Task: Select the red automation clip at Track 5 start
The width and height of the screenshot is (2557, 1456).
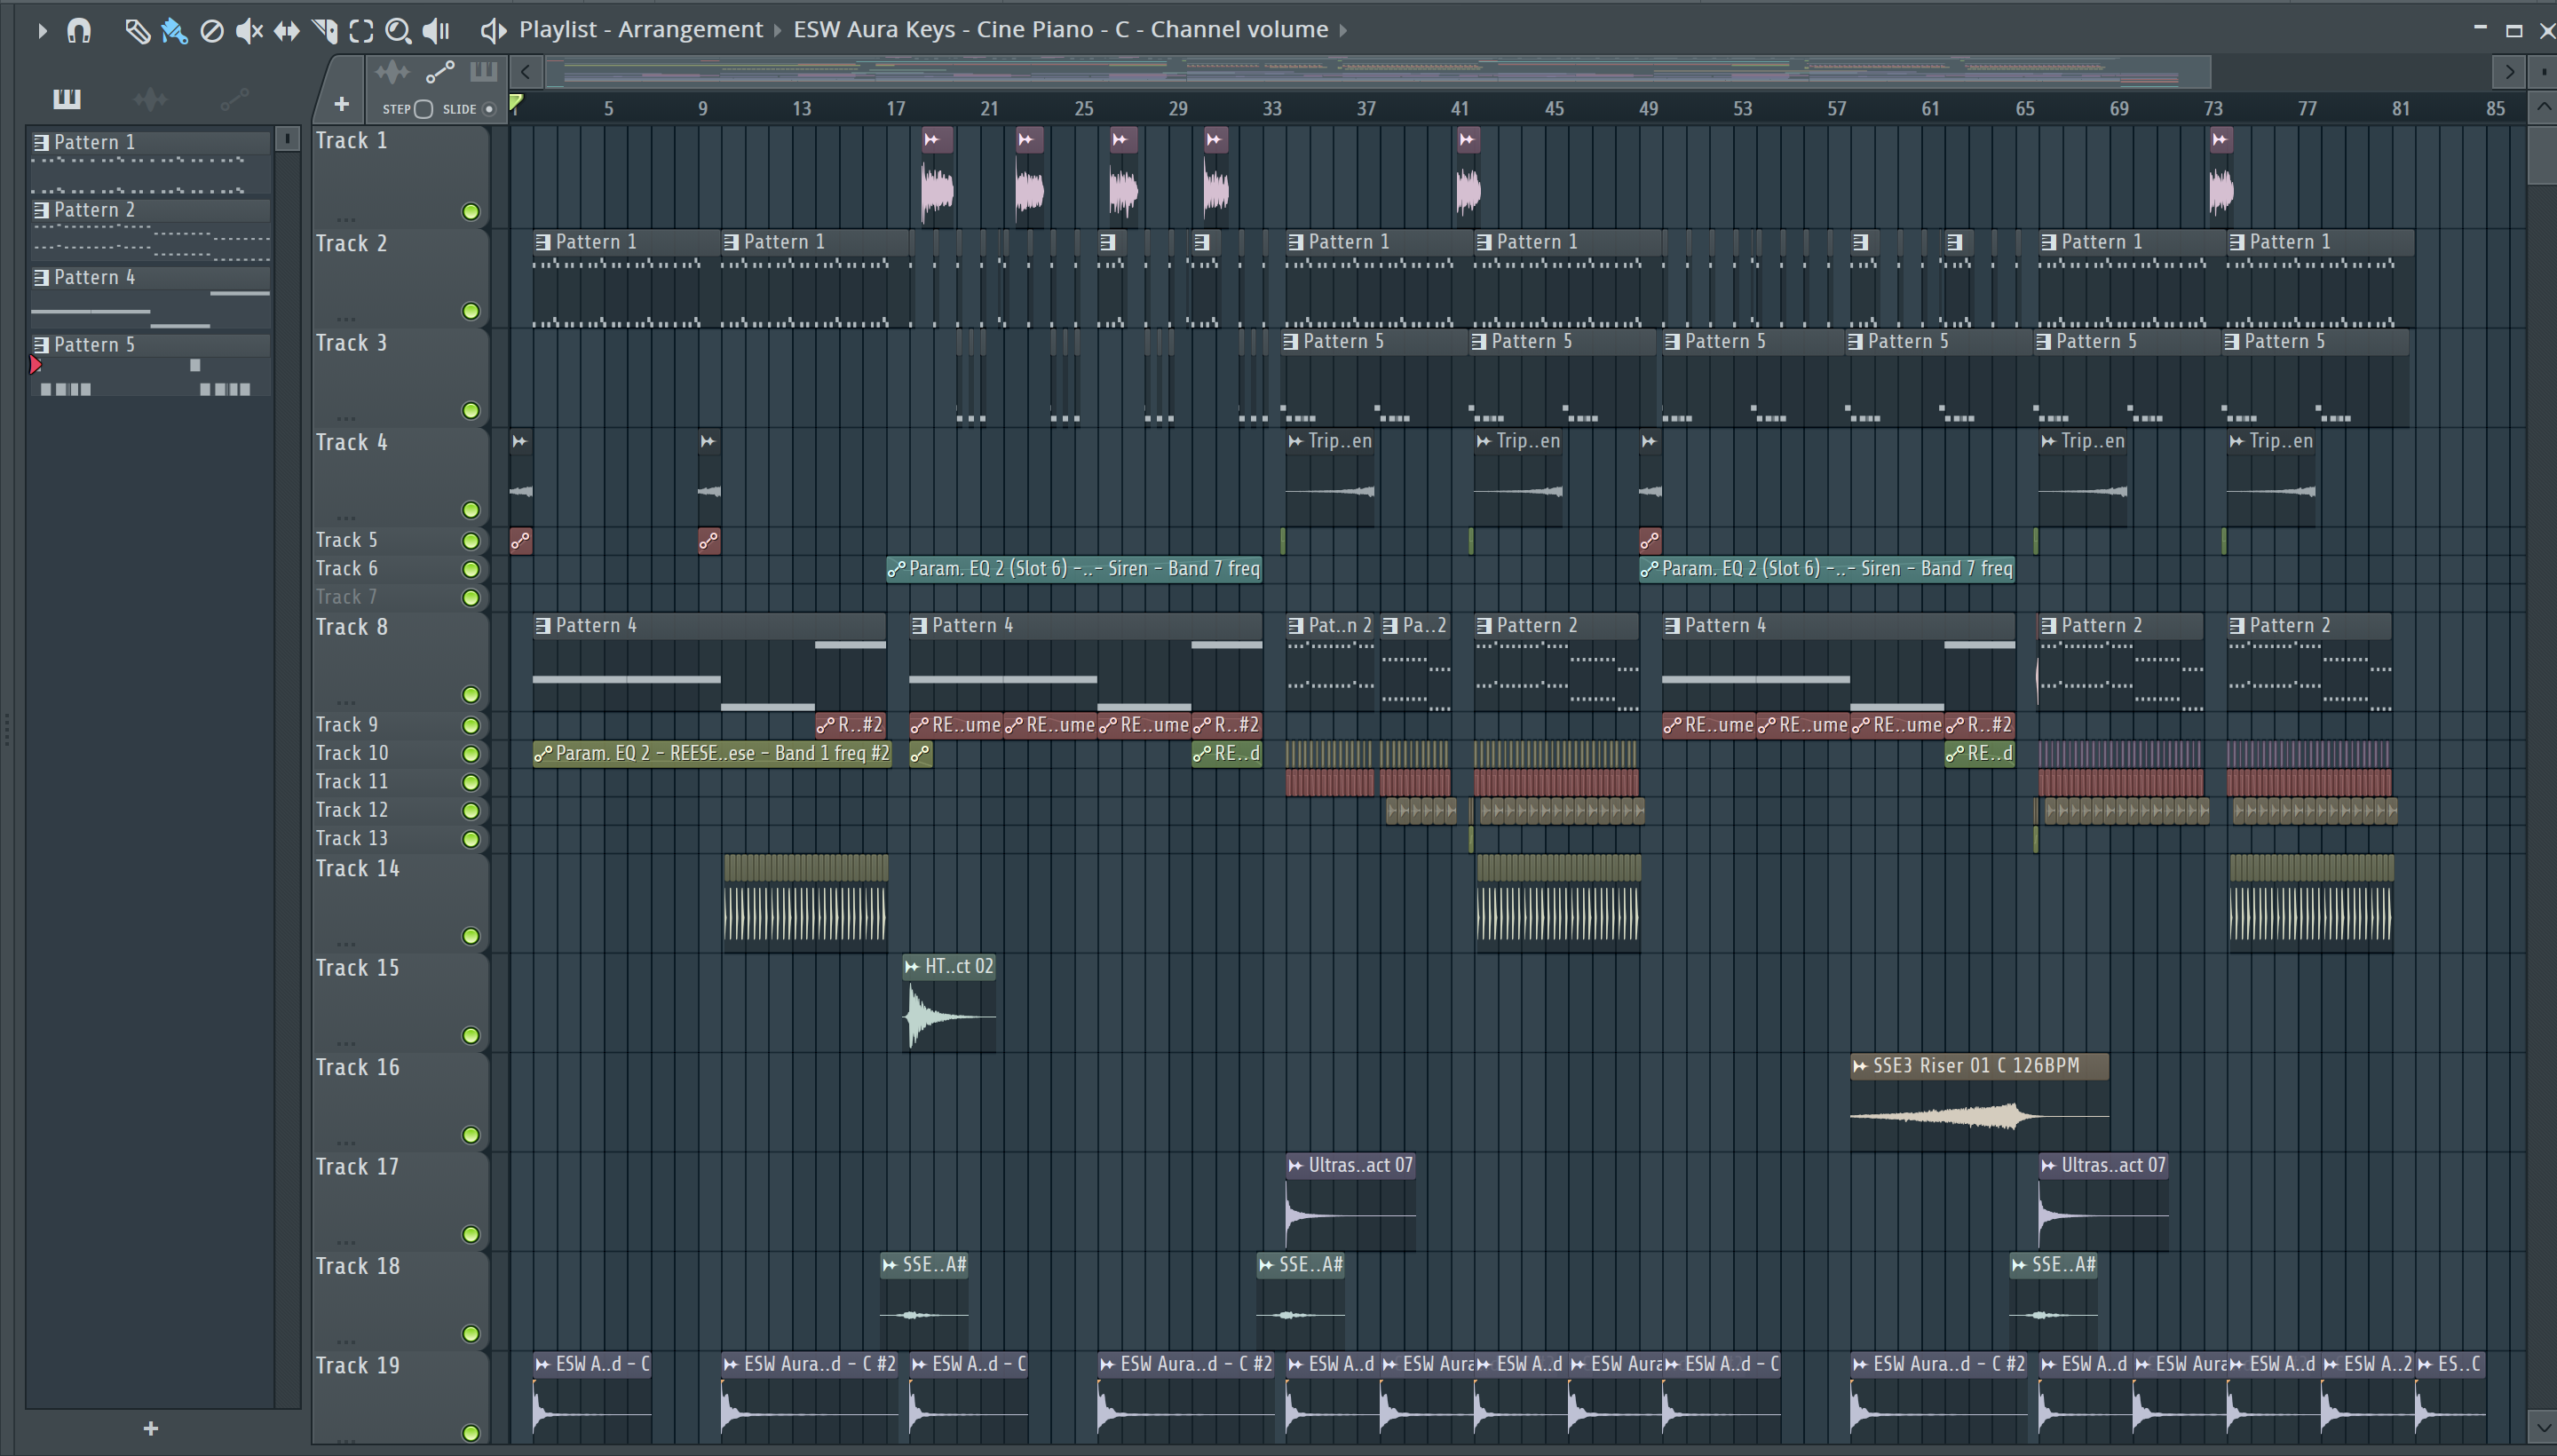Action: 521,541
